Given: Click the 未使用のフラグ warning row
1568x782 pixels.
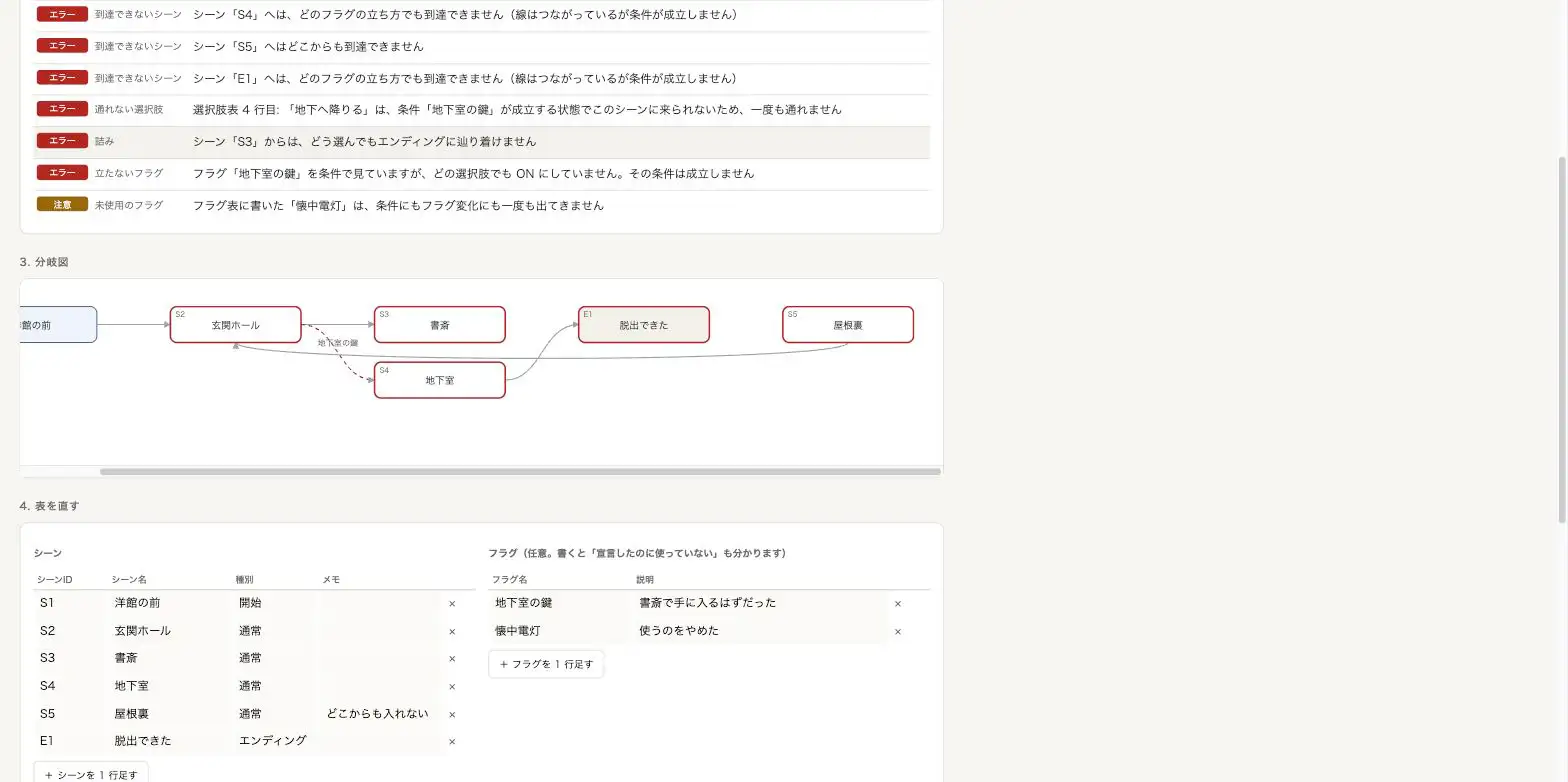Looking at the screenshot, I should [x=482, y=206].
